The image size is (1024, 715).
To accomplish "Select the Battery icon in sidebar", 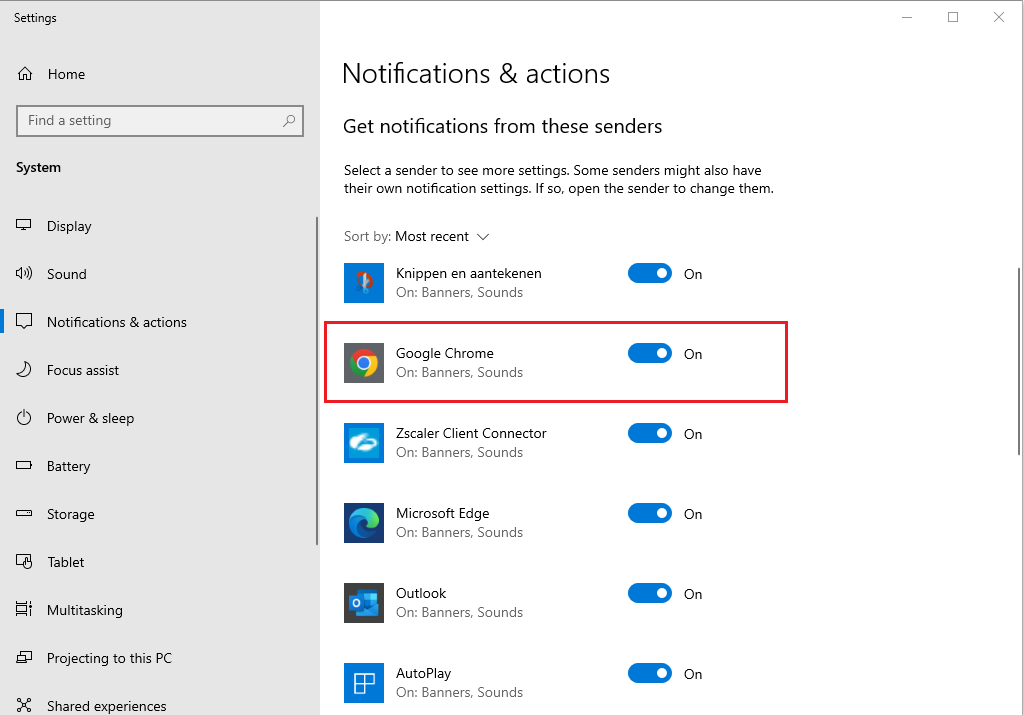I will point(23,466).
